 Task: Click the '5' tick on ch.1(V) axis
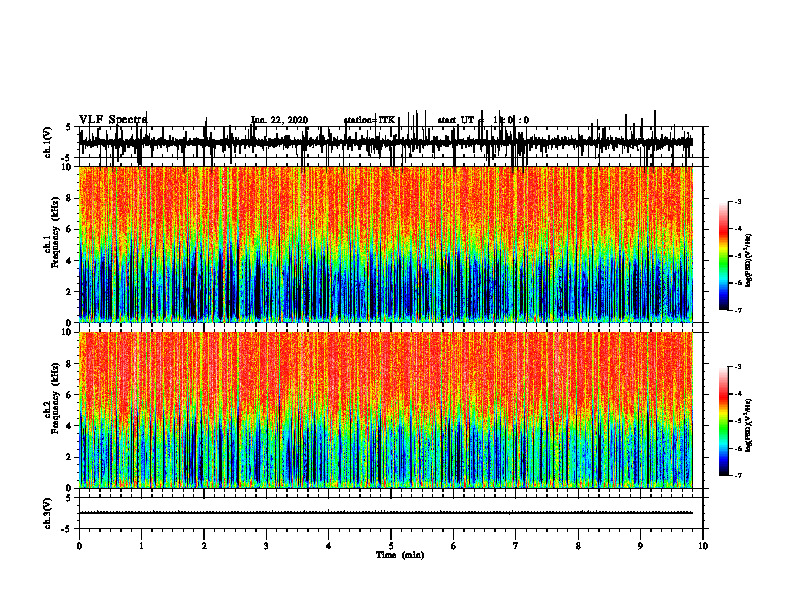68,127
